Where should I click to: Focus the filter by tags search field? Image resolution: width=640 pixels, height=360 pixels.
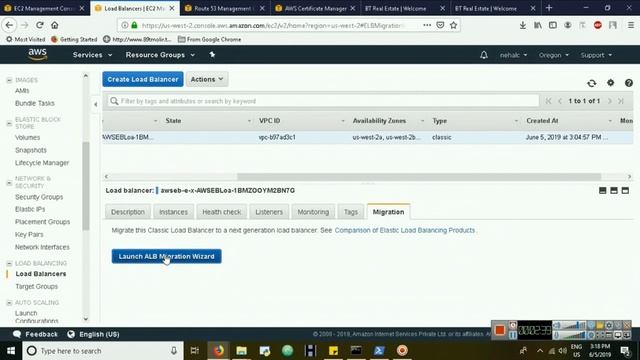323,101
